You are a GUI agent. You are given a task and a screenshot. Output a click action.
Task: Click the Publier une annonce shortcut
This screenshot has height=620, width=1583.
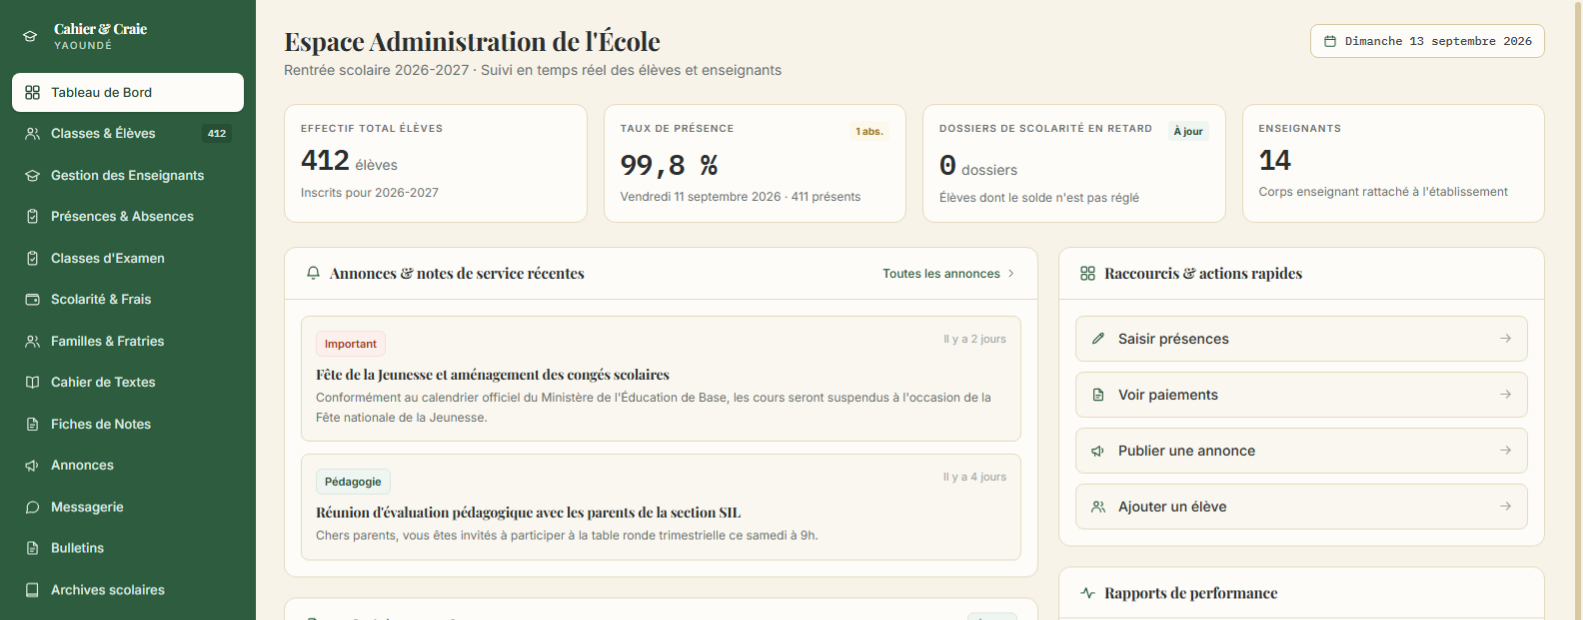[1301, 451]
